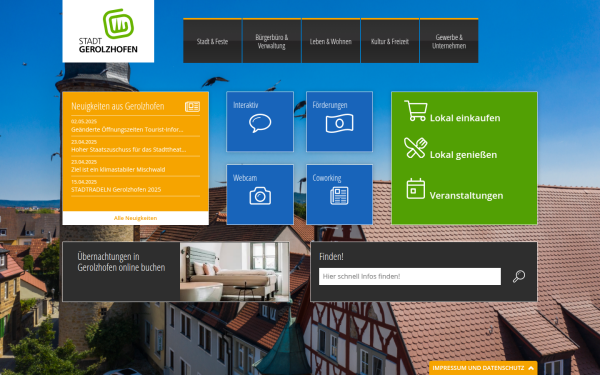Click the Neuigkeiten aus Gerolzhofen heading
Screen dimensions: 600x375
click(x=117, y=106)
